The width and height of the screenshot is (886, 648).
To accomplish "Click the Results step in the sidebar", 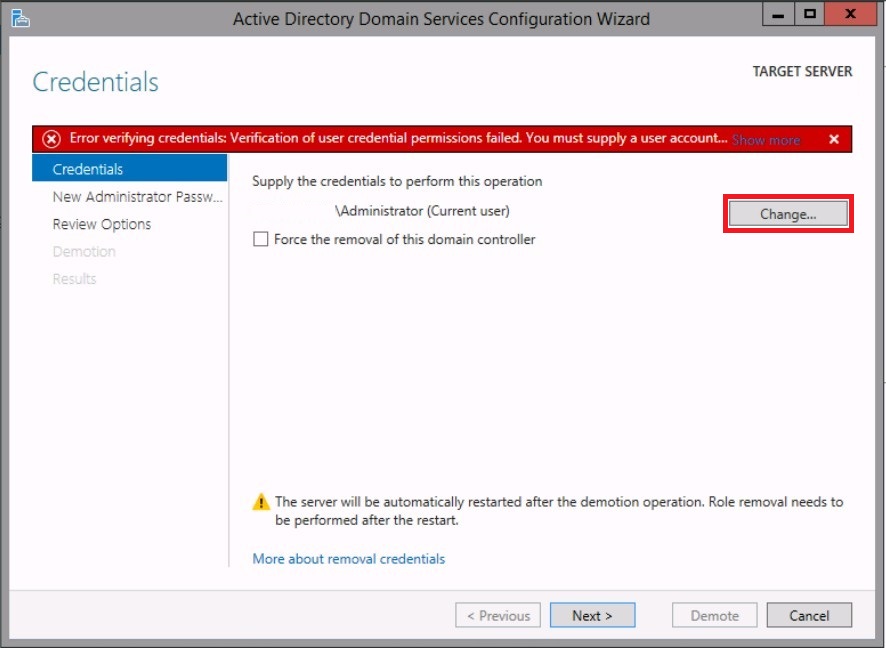I will (x=75, y=279).
